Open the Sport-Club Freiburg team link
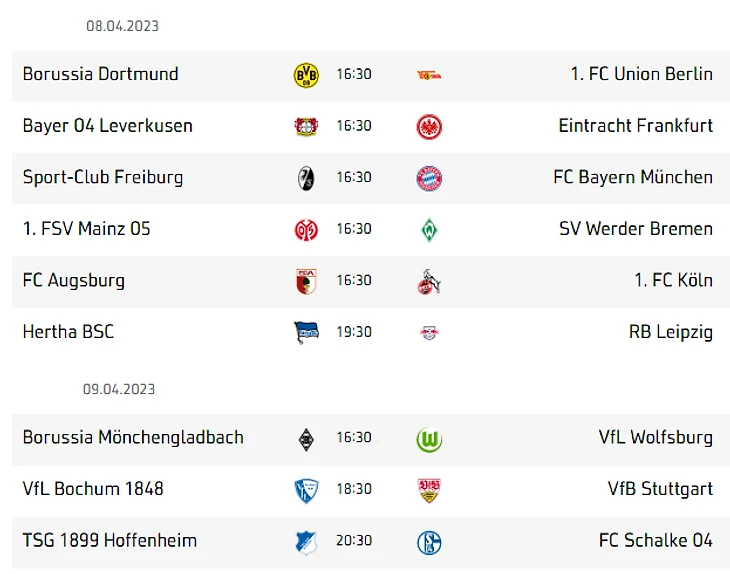 pos(103,177)
